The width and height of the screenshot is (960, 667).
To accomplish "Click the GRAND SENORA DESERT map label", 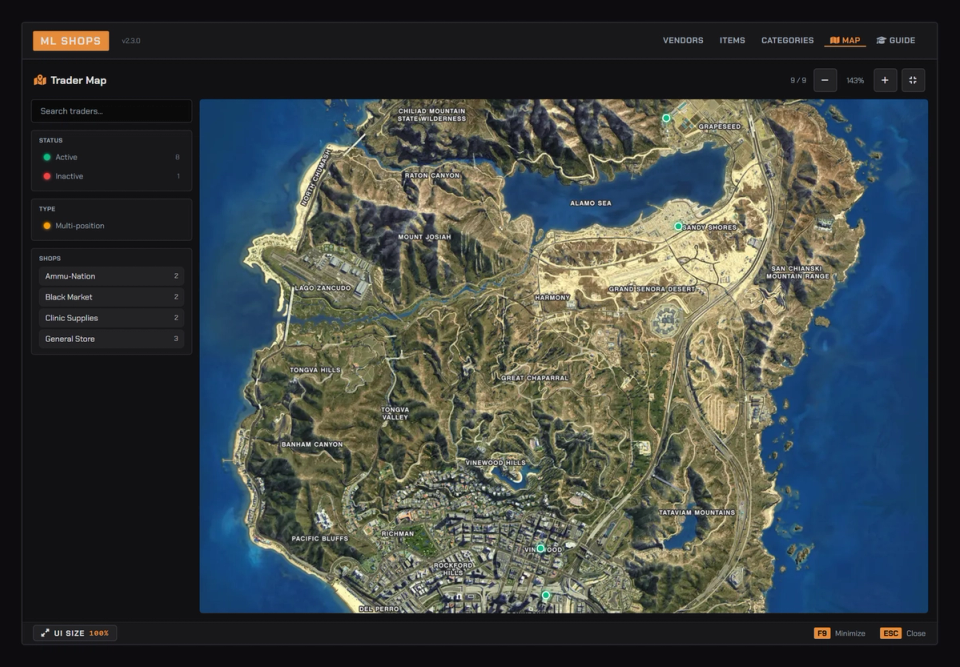I will point(652,289).
